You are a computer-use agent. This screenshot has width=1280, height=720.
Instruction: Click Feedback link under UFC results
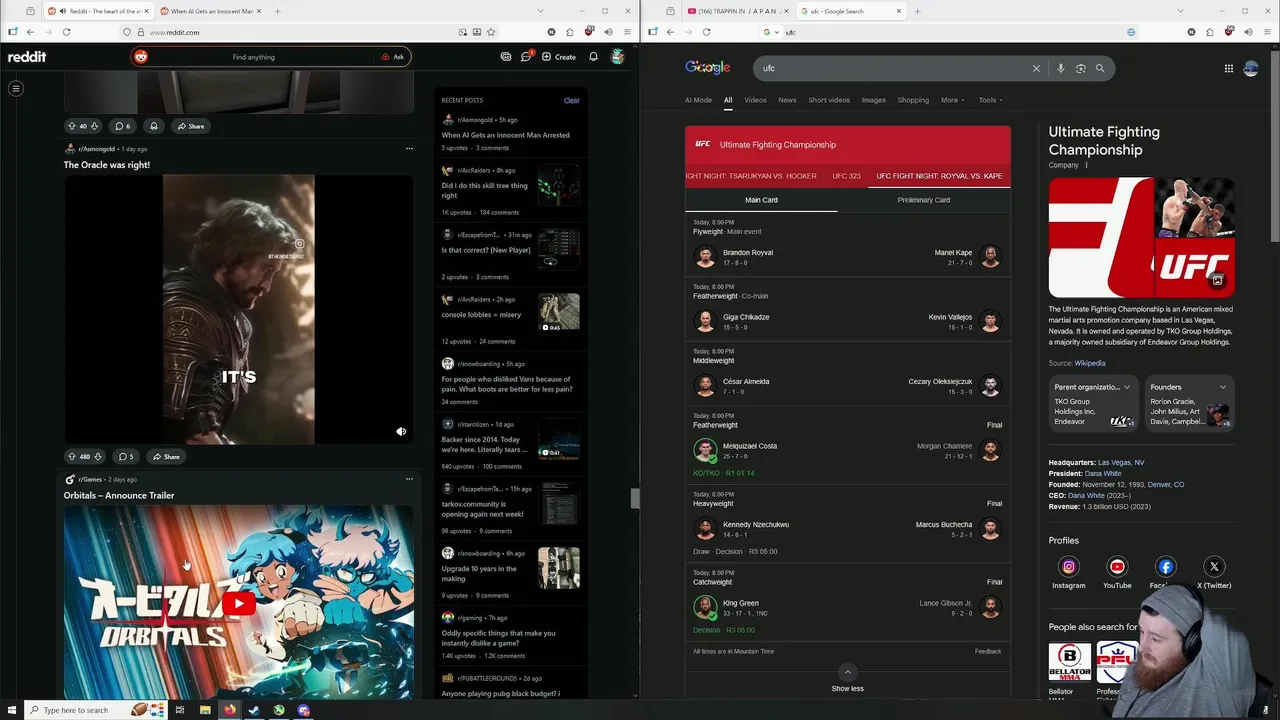click(988, 651)
